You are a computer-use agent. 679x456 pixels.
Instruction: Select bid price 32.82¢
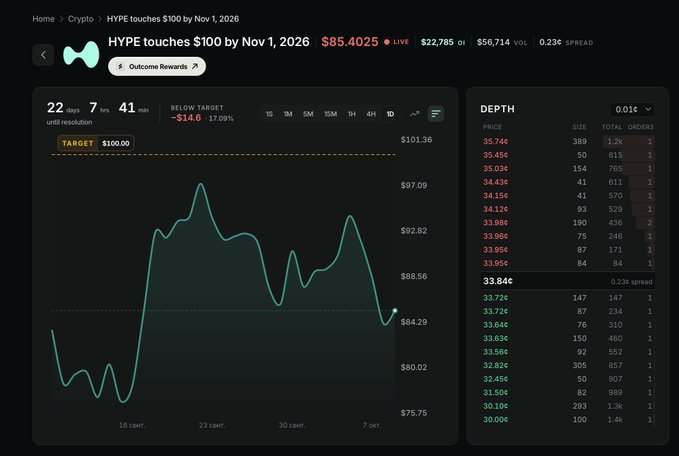496,365
